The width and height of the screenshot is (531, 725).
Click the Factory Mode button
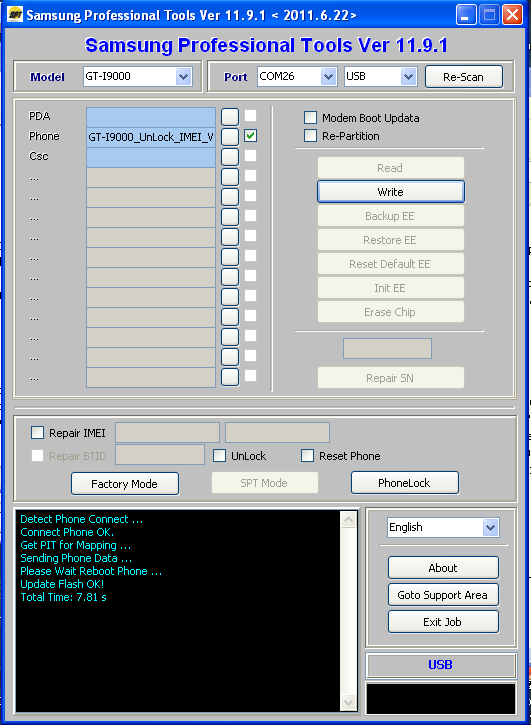pos(124,484)
